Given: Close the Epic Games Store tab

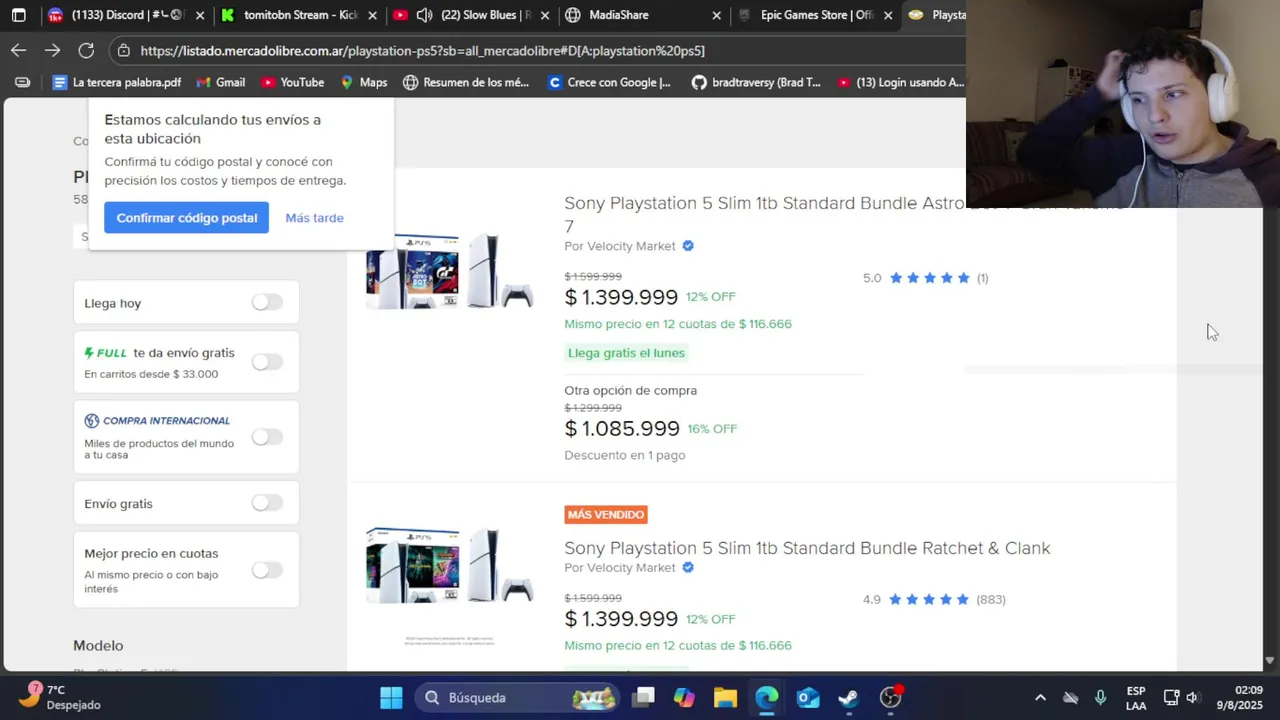Looking at the screenshot, I should 888,15.
